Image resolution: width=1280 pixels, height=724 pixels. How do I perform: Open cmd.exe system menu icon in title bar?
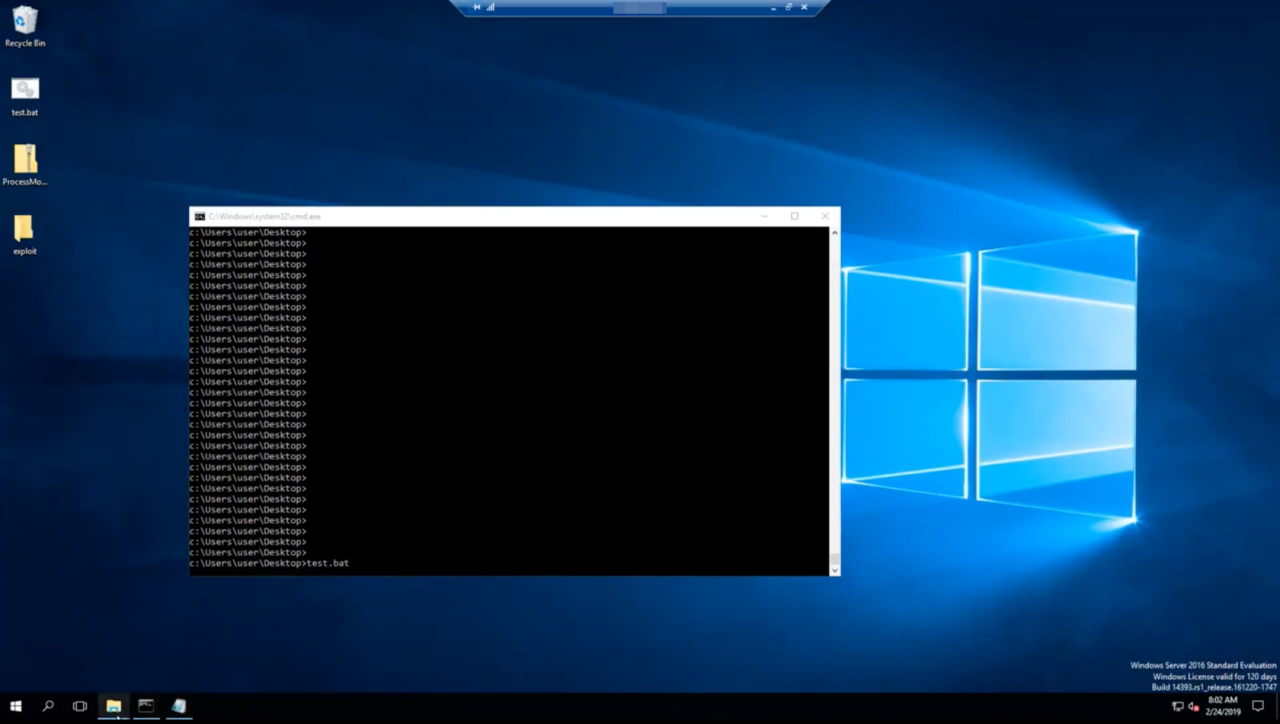click(x=200, y=216)
